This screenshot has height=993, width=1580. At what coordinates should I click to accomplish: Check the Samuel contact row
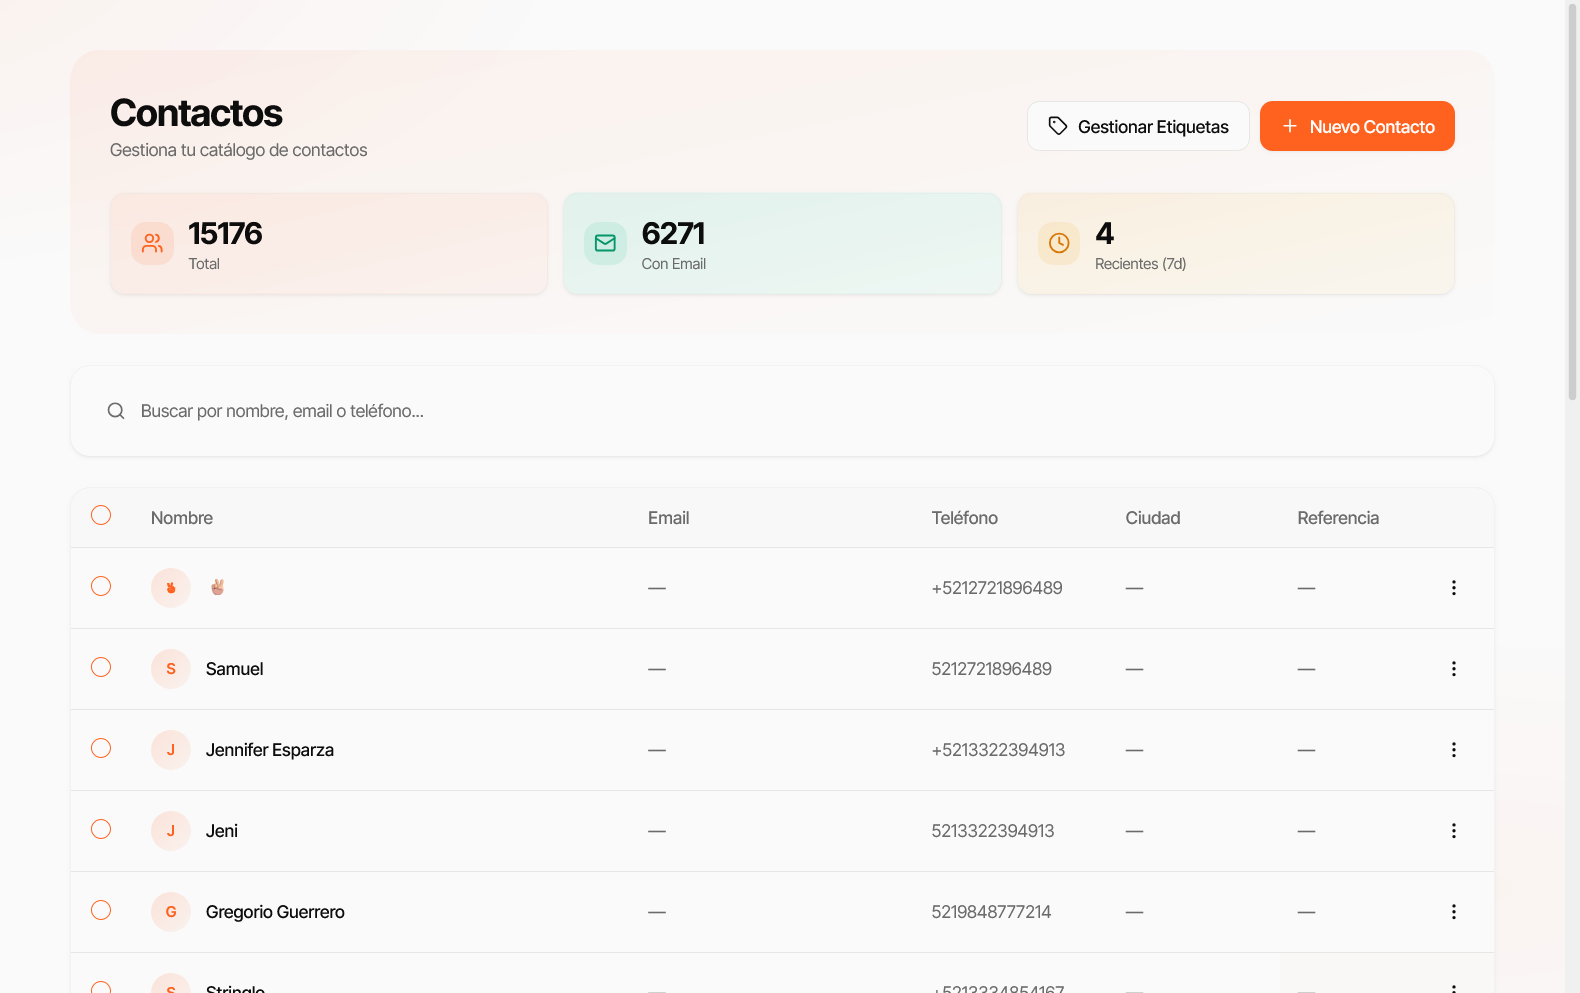click(x=101, y=667)
